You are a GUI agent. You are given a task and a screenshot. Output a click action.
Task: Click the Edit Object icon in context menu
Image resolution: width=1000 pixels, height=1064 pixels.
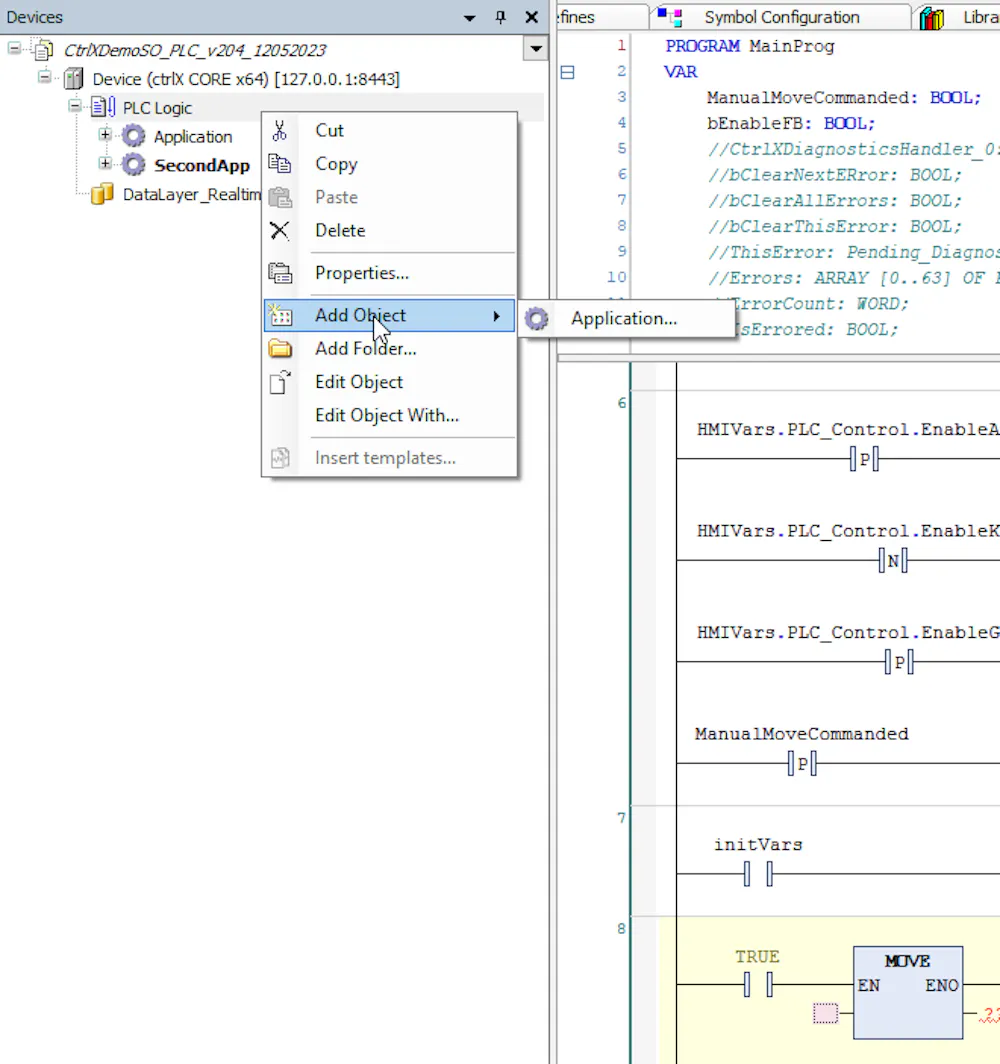point(280,382)
